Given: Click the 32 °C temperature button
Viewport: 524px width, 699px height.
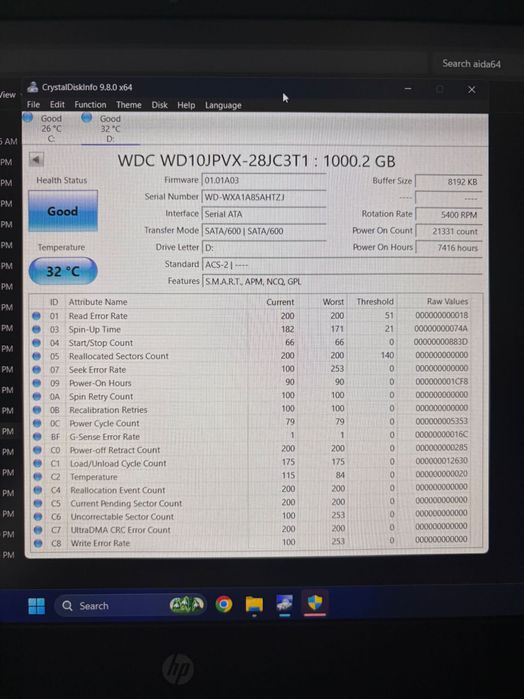Looking at the screenshot, I should [63, 271].
